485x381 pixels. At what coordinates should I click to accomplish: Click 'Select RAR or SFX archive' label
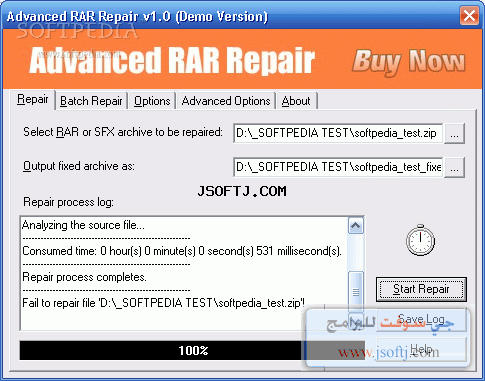[123, 132]
